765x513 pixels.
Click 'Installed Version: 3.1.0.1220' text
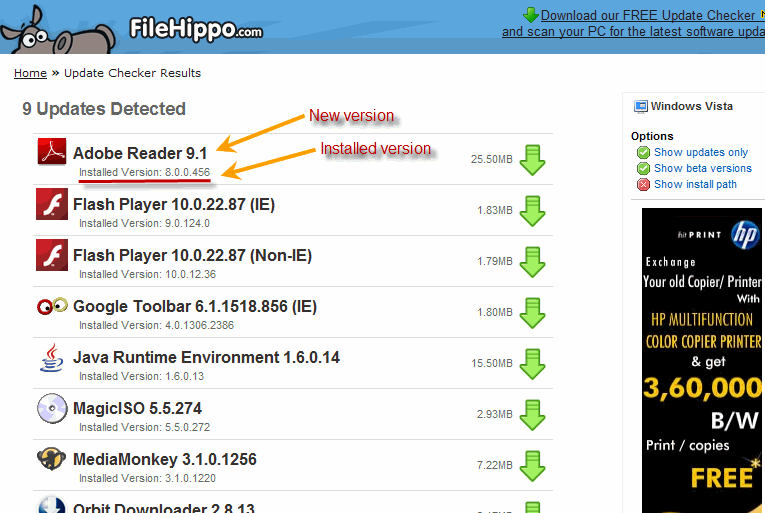click(x=147, y=478)
